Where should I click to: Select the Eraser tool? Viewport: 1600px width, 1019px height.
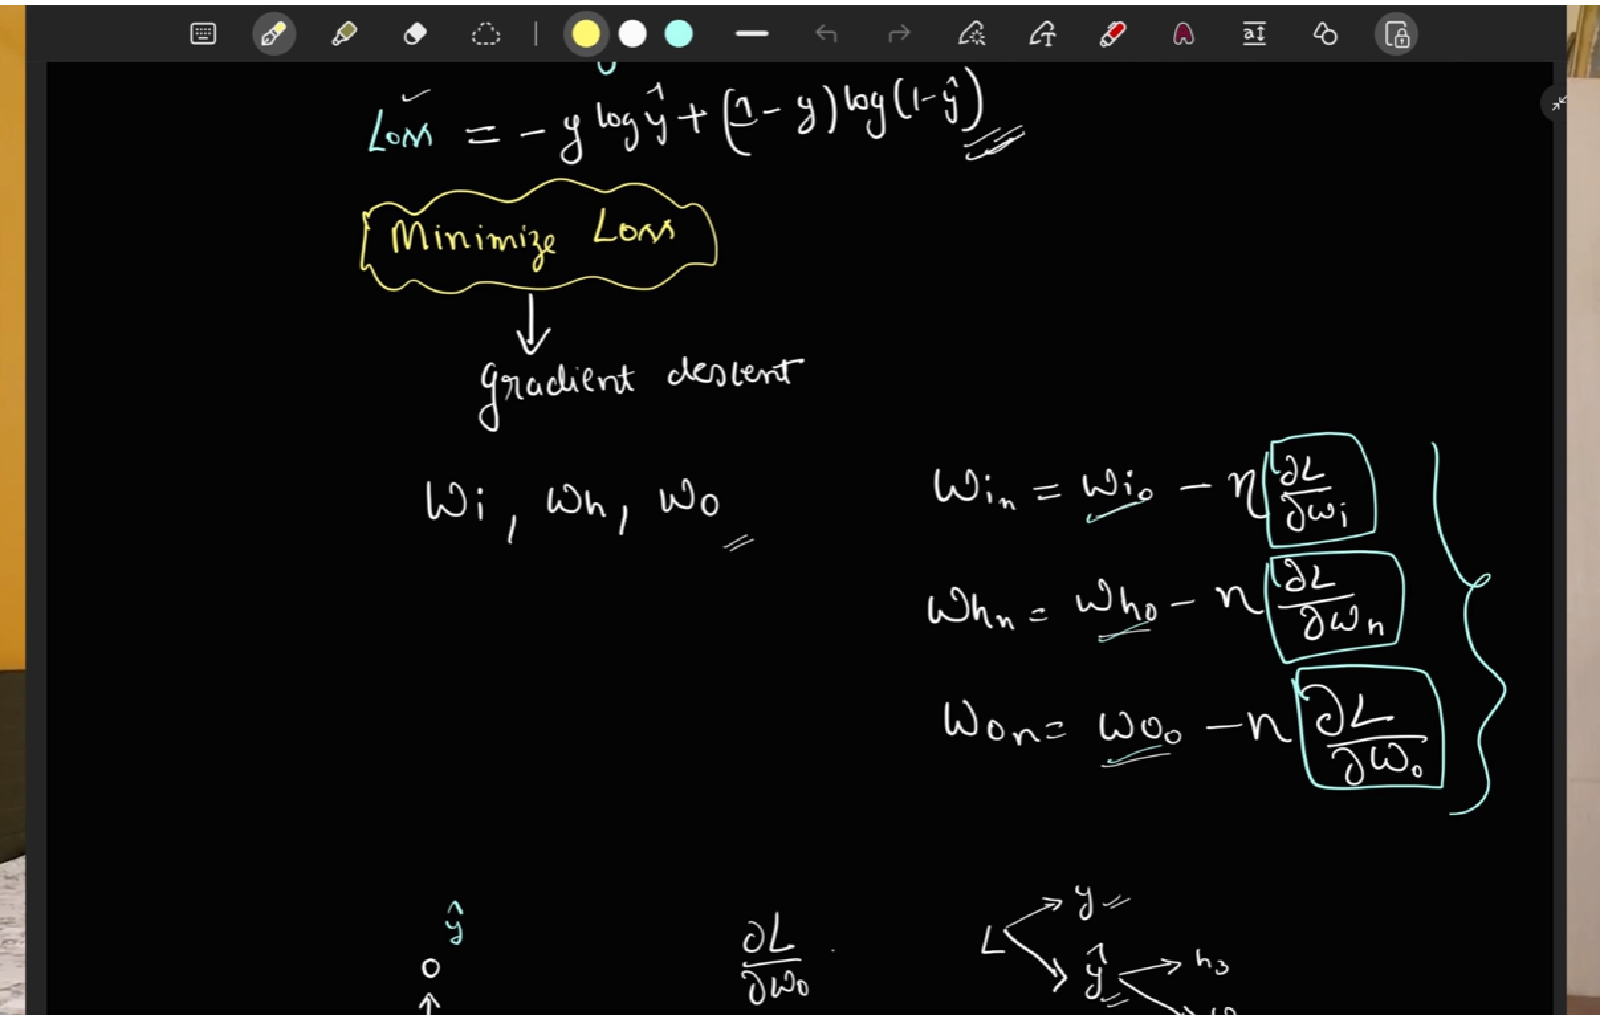[x=415, y=35]
